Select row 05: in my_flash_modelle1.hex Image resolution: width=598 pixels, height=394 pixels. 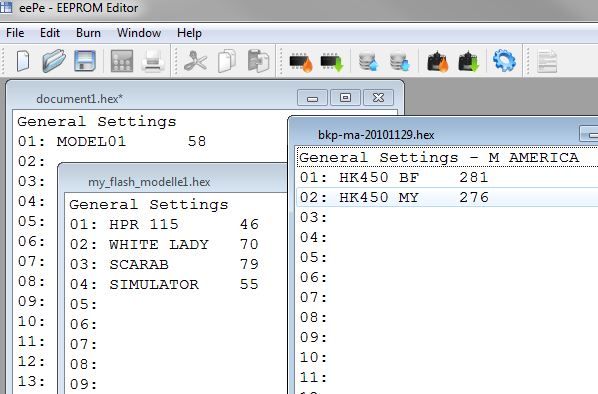[x=84, y=304]
